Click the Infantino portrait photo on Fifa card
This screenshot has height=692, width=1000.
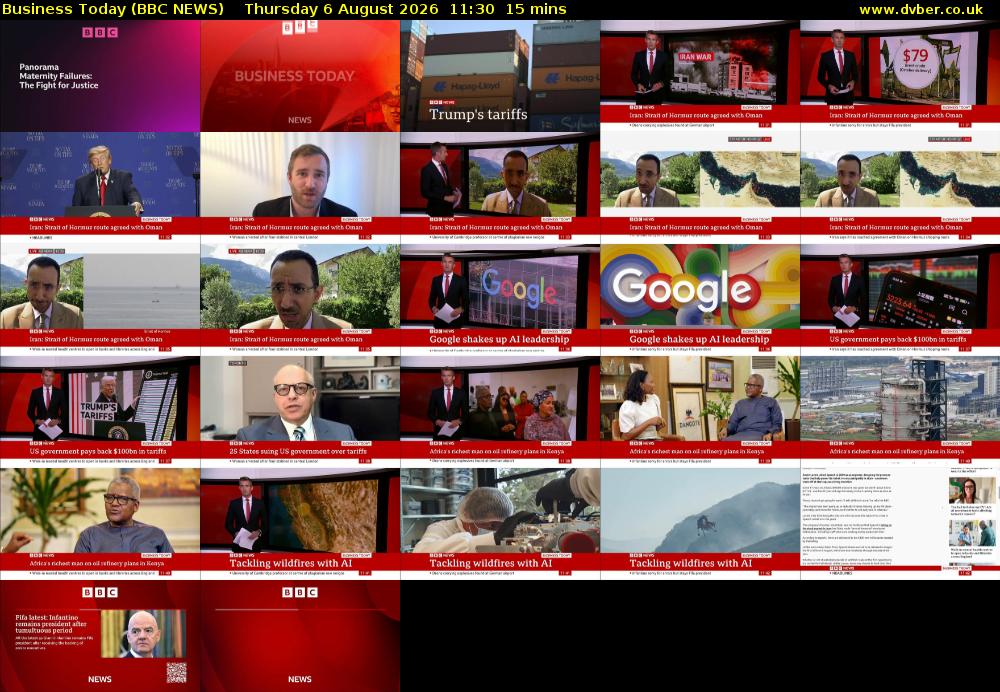[x=143, y=634]
